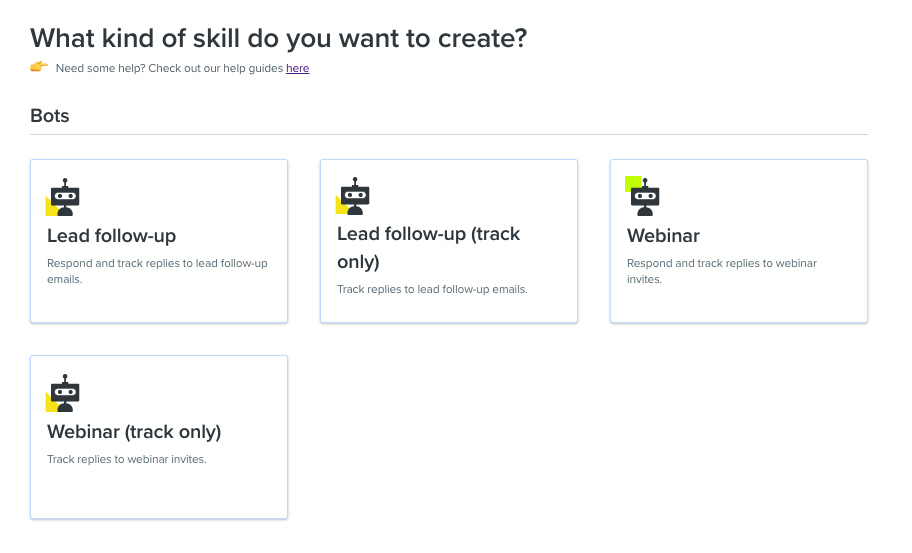
Task: Choose 'Webinar (track only)' title
Action: click(x=134, y=432)
